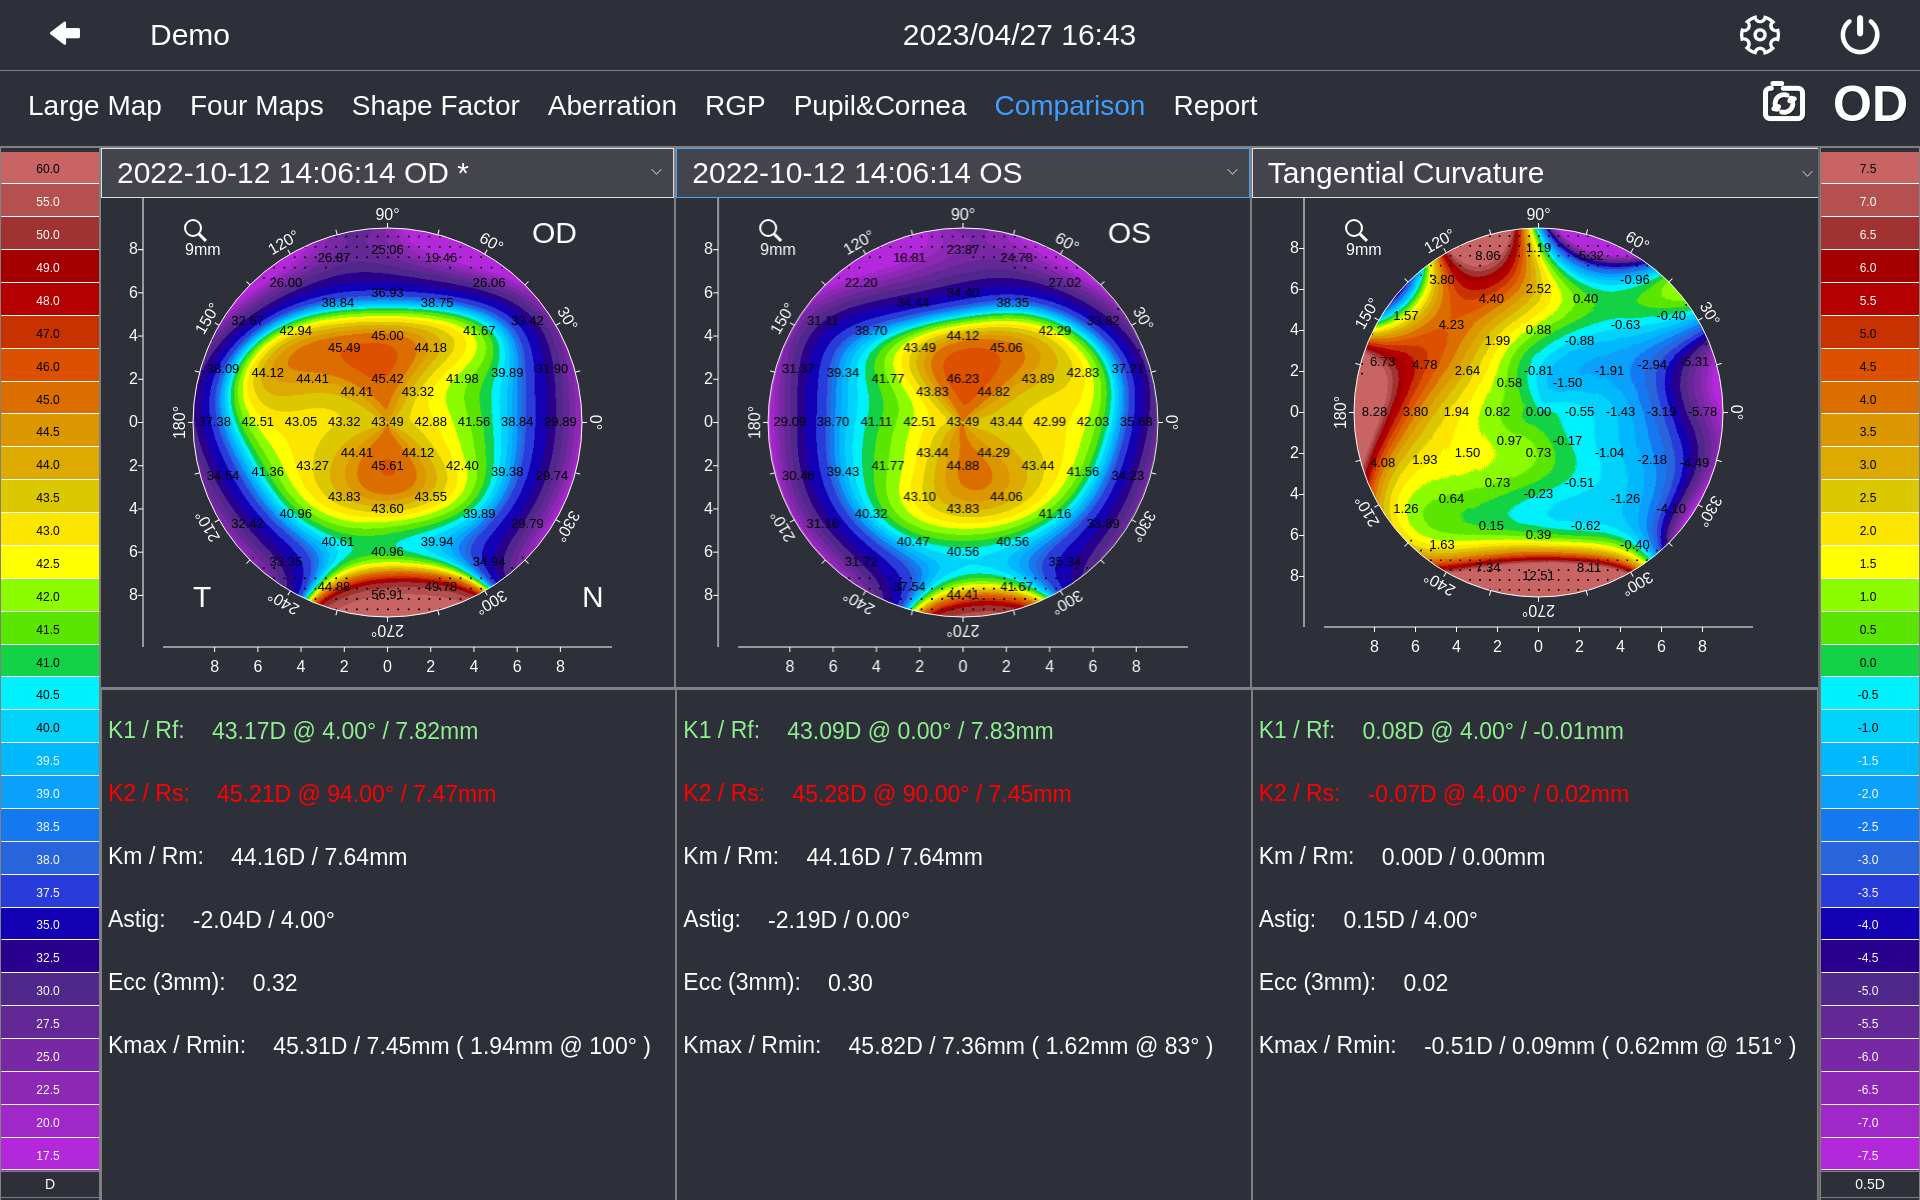Click the Demo patient name

coord(190,35)
